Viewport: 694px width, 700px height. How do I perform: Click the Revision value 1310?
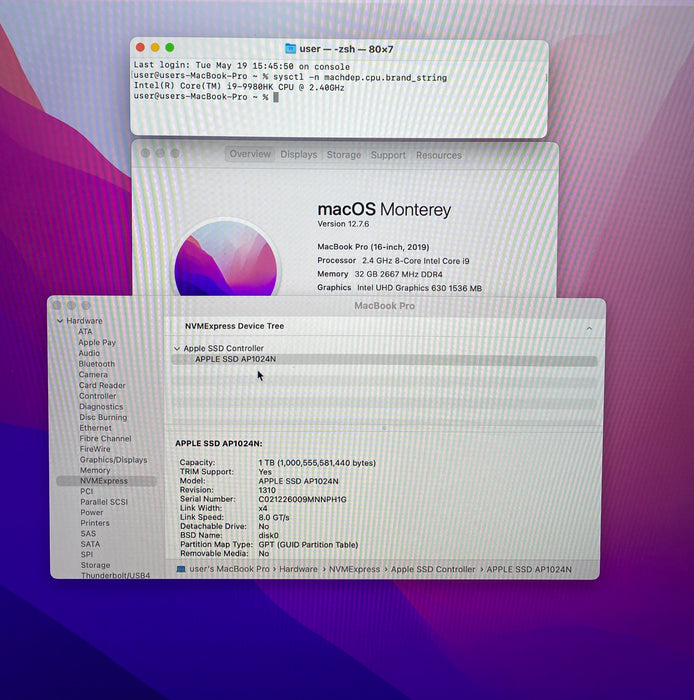tap(267, 490)
